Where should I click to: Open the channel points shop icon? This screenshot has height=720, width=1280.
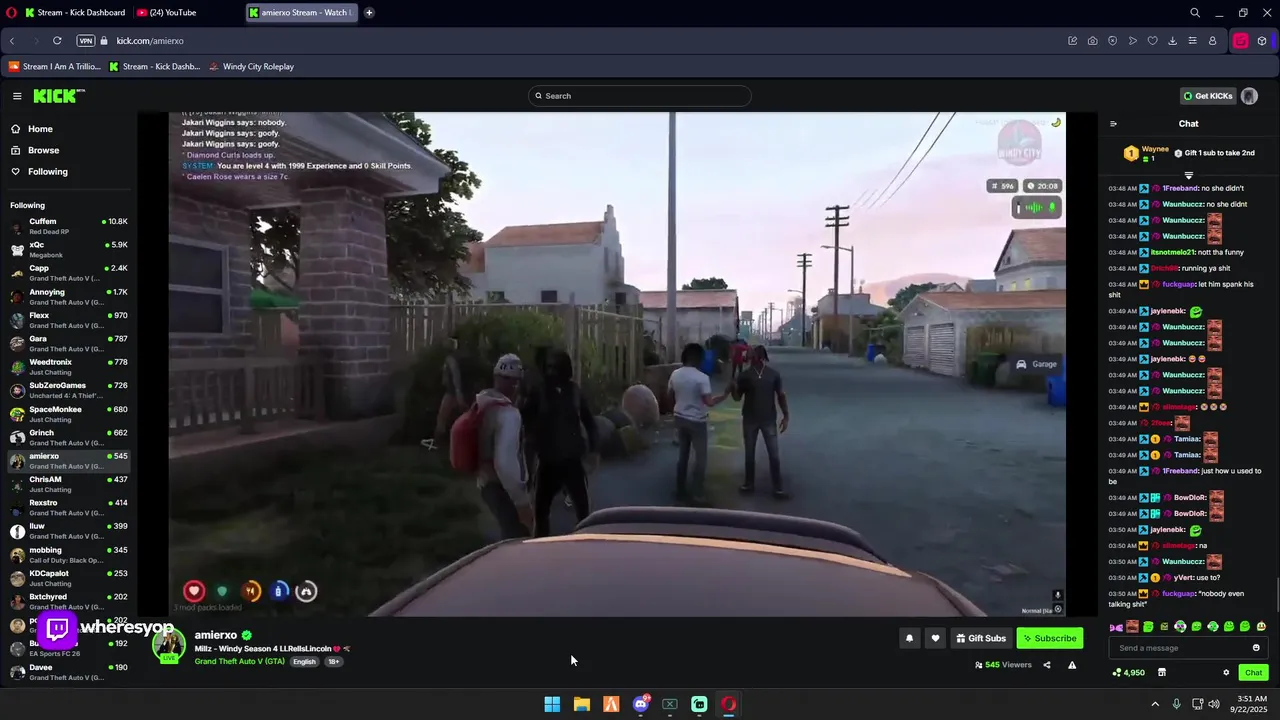pyautogui.click(x=1161, y=673)
